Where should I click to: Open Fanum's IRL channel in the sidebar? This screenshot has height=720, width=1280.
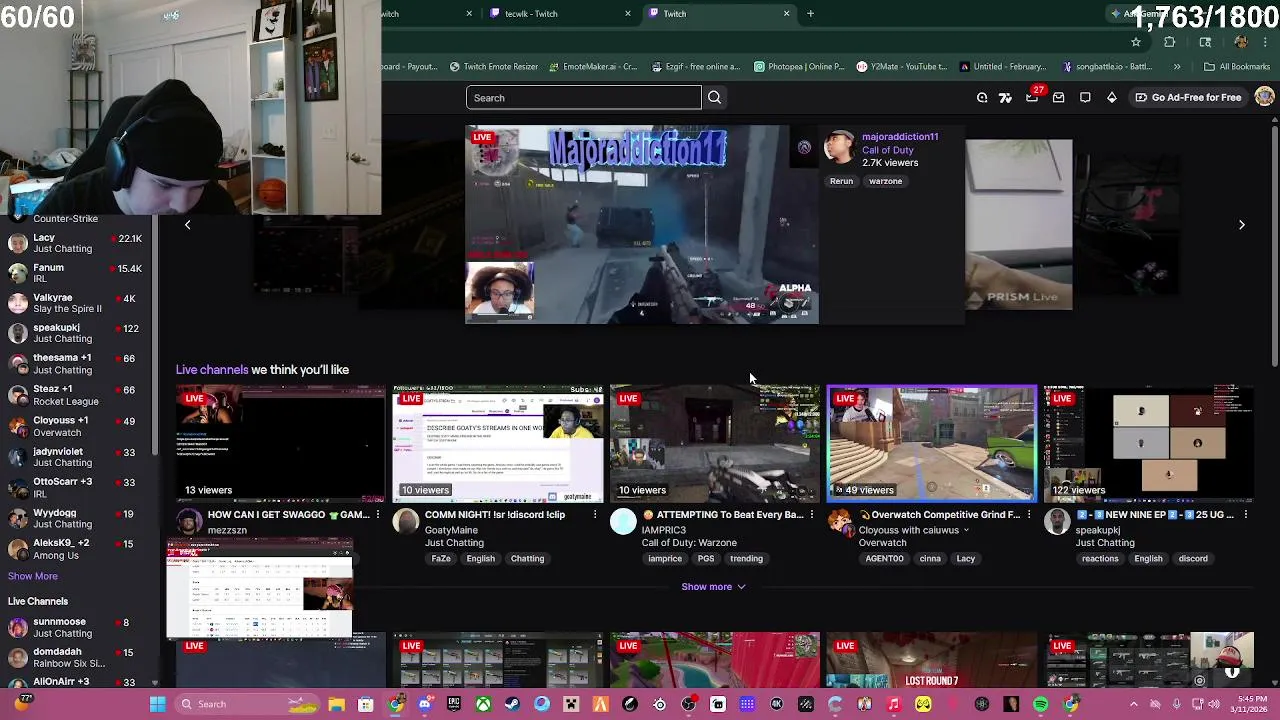75,273
